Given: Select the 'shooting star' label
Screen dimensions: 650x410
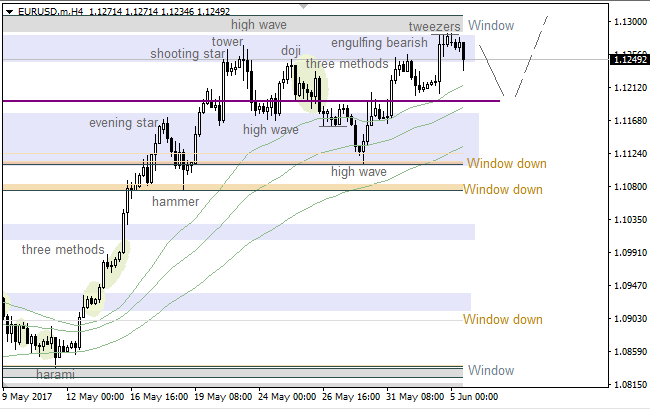Looking at the screenshot, I should pos(189,54).
